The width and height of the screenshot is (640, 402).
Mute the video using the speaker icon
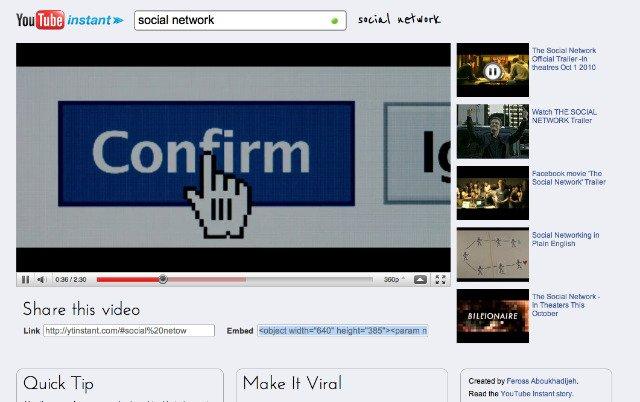pos(41,280)
